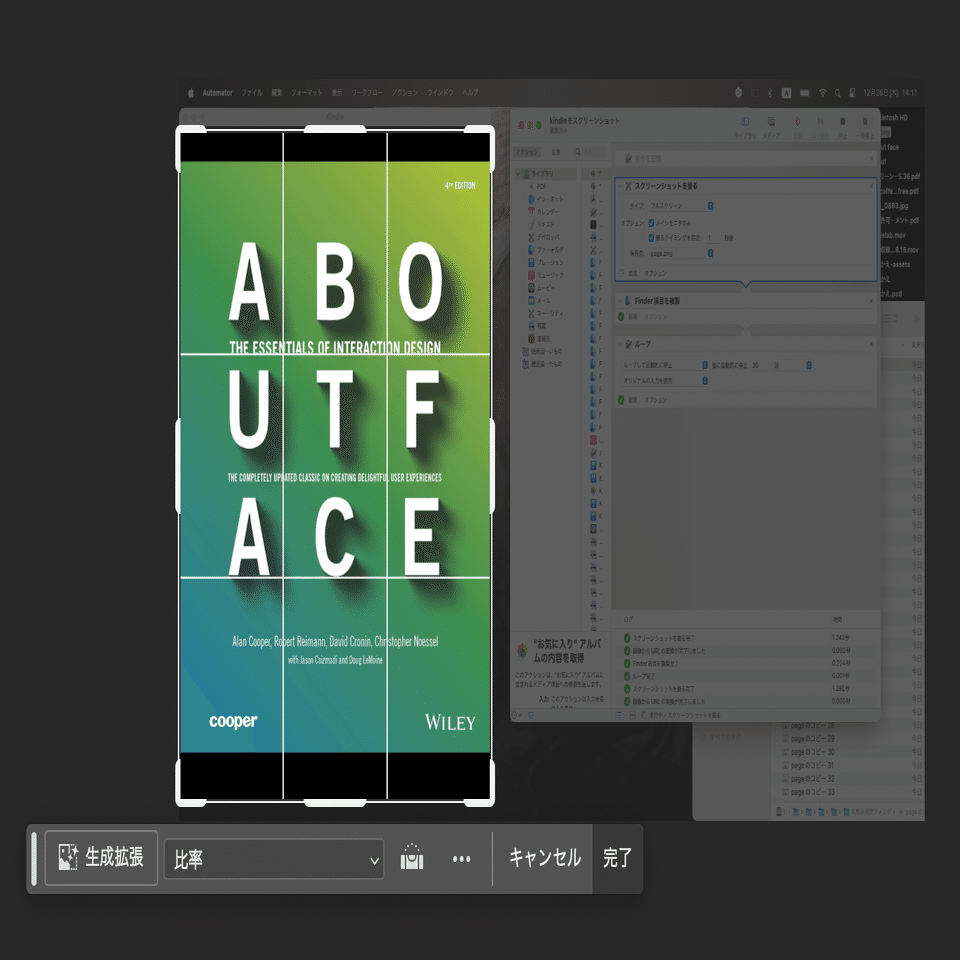Toggle the 撮るタイミングを指定 checkbox
960x960 pixels.
[x=651, y=238]
